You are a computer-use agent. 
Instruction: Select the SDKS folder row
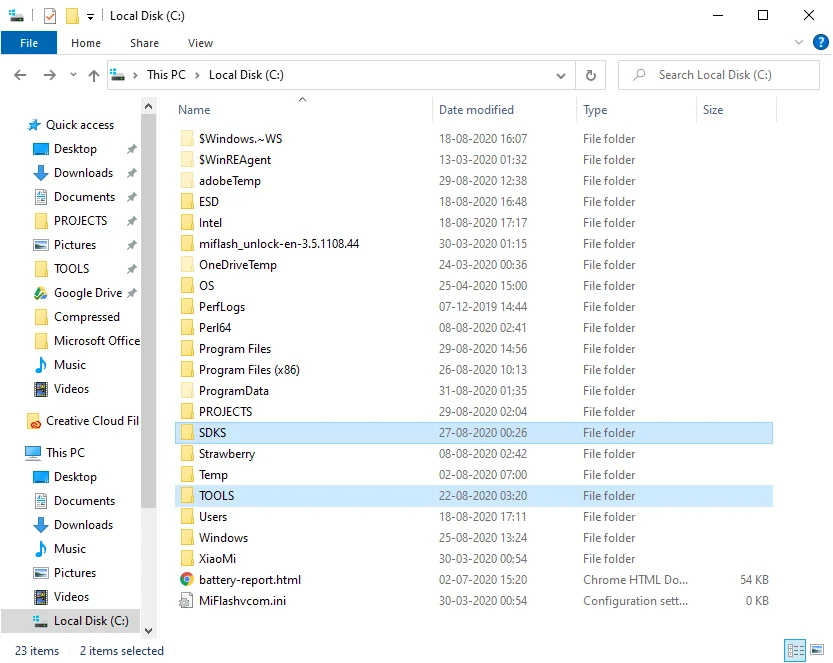(x=473, y=433)
